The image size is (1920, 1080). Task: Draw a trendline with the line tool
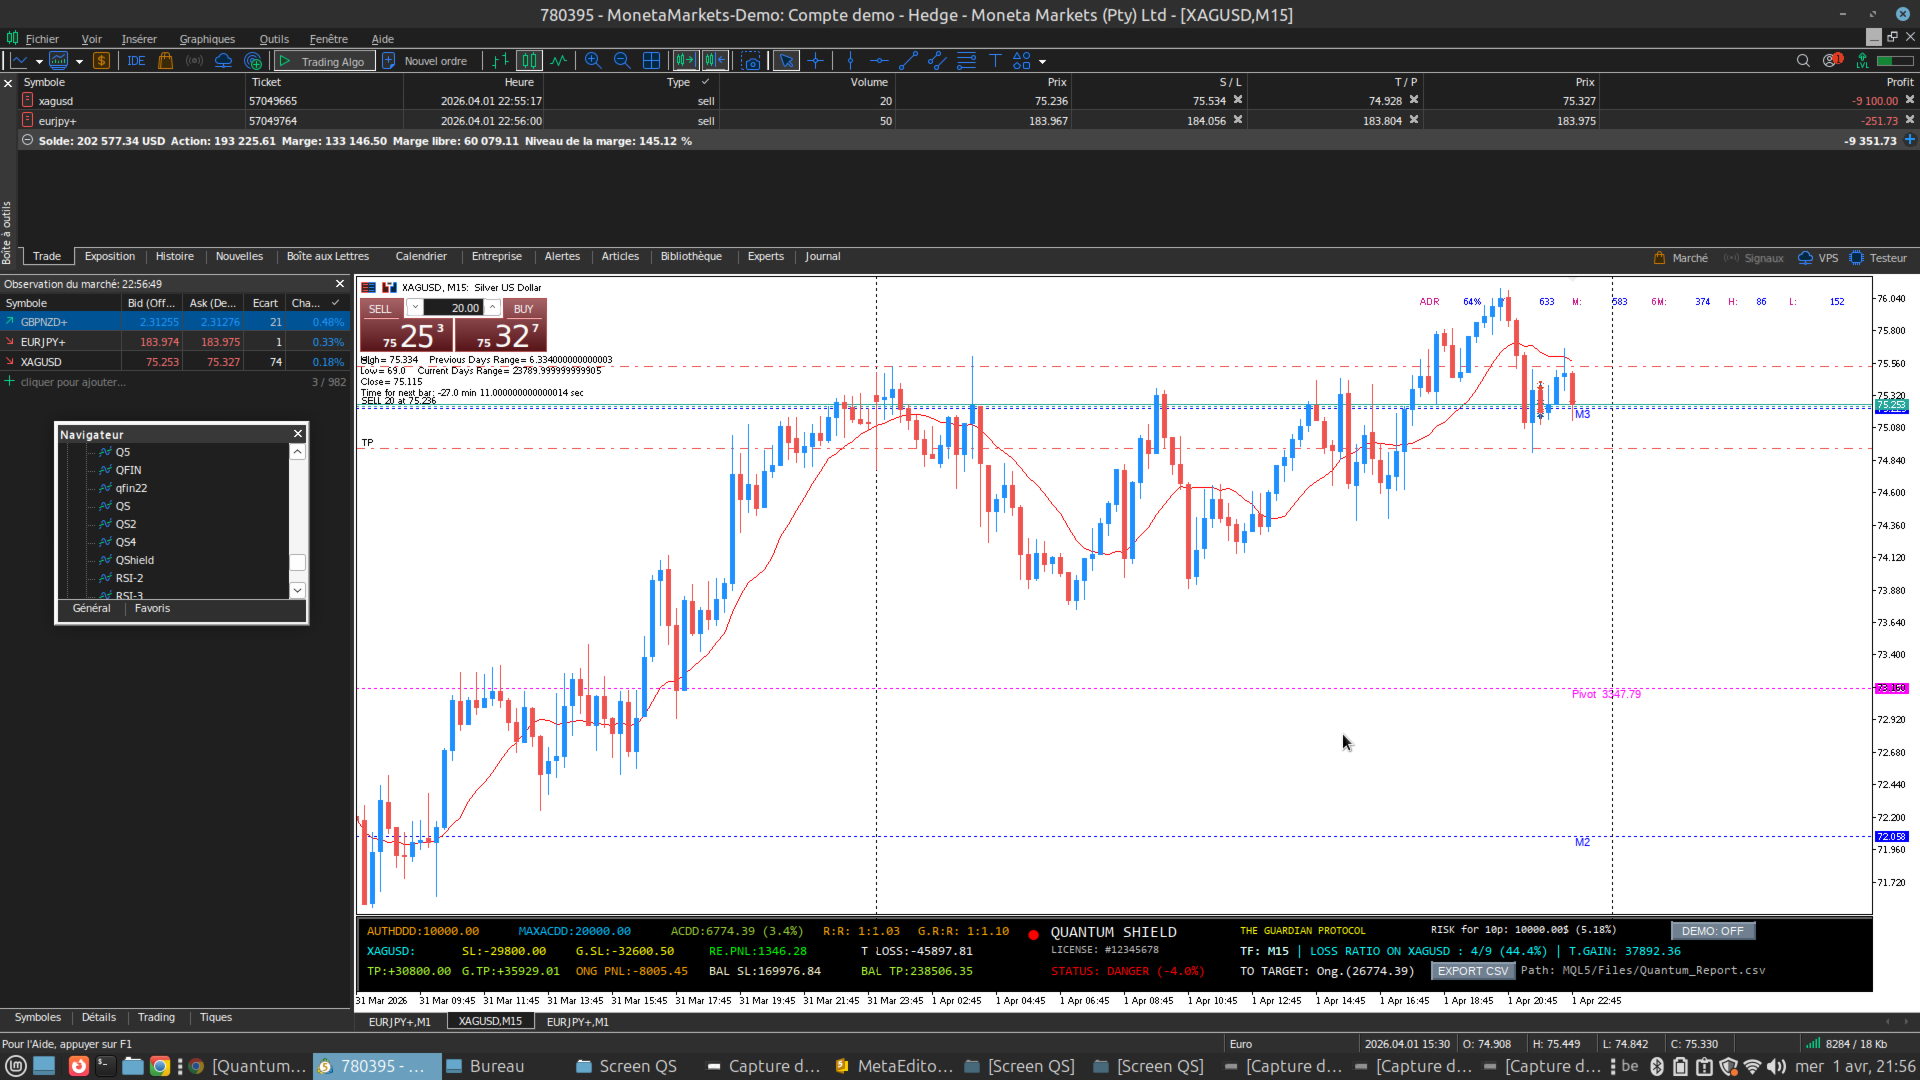[908, 61]
